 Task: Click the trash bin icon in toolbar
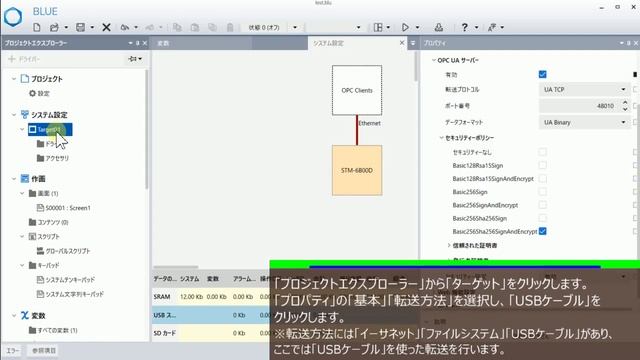click(230, 27)
